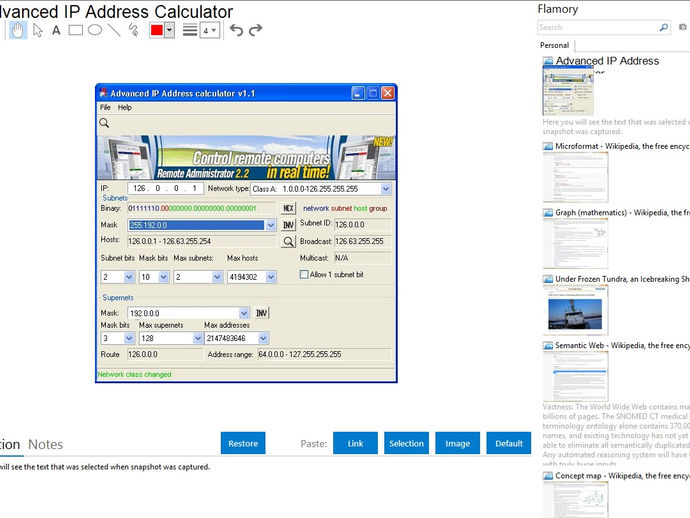Image resolution: width=690 pixels, height=518 pixels.
Task: Click the red color swatch
Action: point(157,30)
